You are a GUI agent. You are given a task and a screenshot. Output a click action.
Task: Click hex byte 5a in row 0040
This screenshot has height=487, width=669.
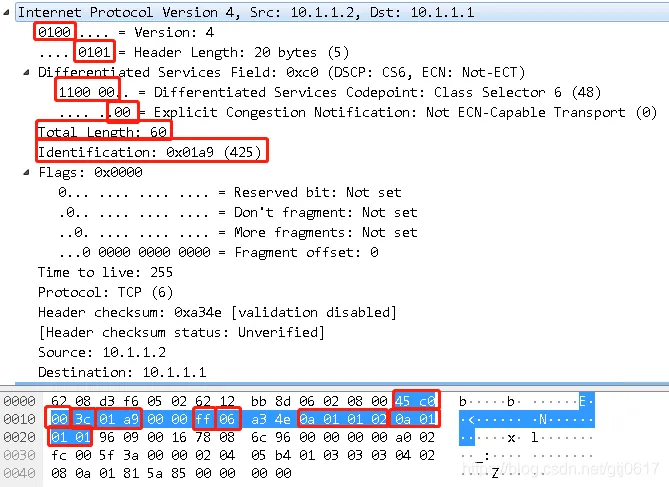click(155, 473)
